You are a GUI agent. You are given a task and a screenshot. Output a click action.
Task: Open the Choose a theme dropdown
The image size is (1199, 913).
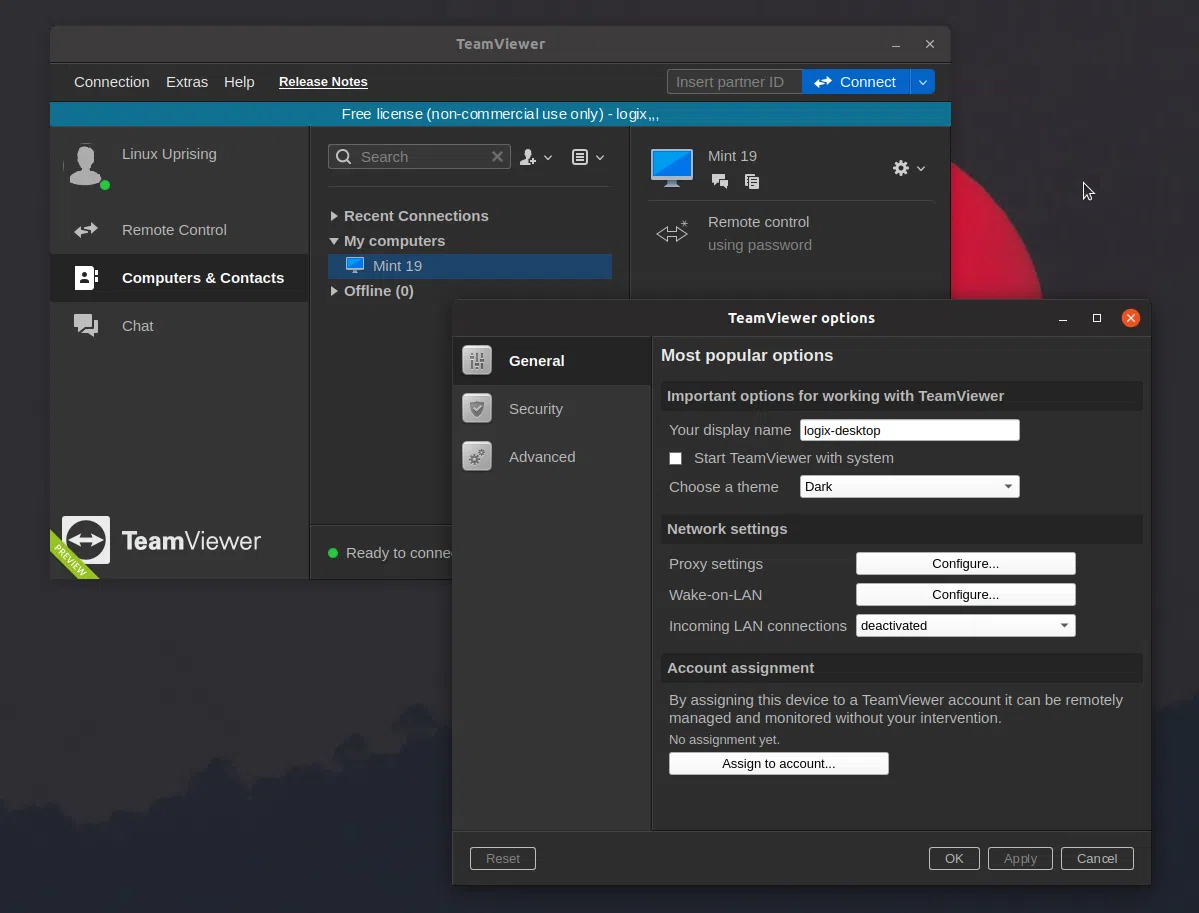(909, 486)
